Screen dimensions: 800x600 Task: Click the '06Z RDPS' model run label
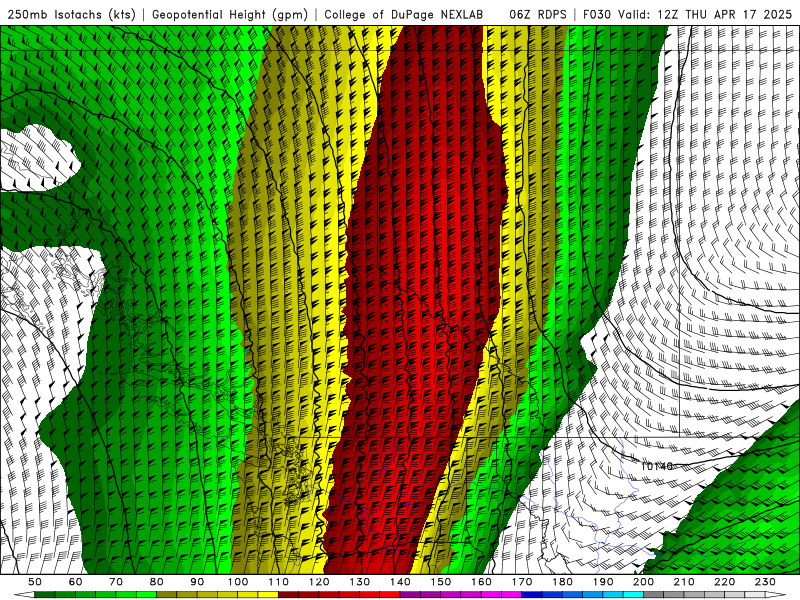[537, 14]
